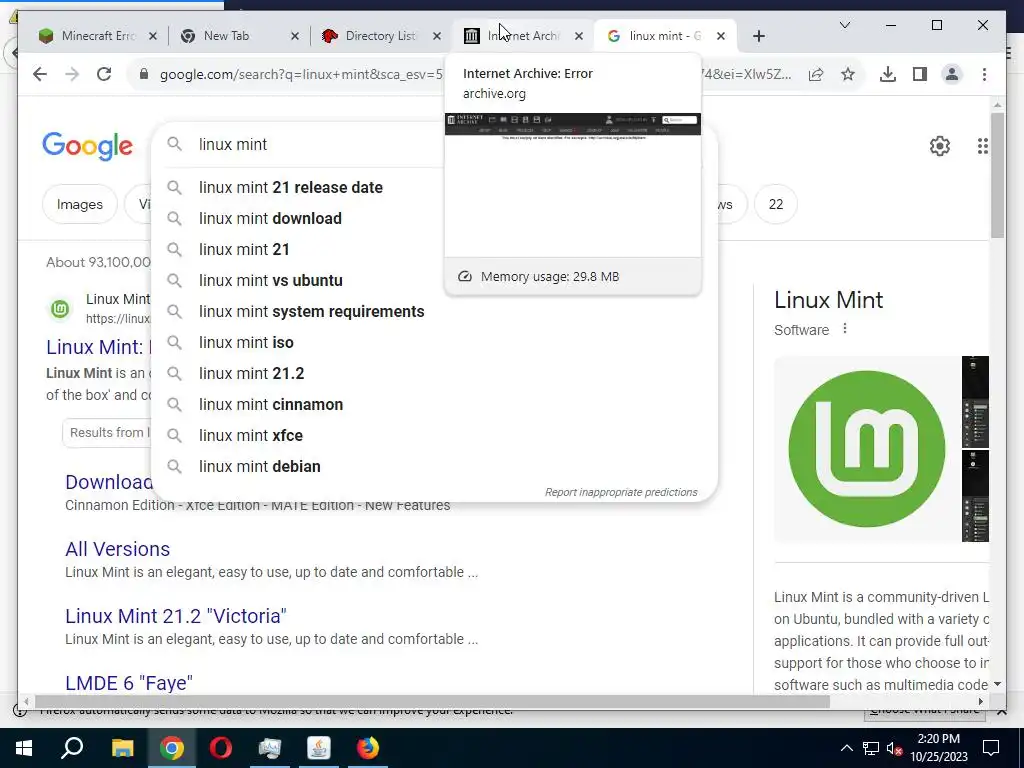The width and height of the screenshot is (1024, 768).
Task: Choose suggestion linux mint cinnamon
Action: (x=434, y=404)
